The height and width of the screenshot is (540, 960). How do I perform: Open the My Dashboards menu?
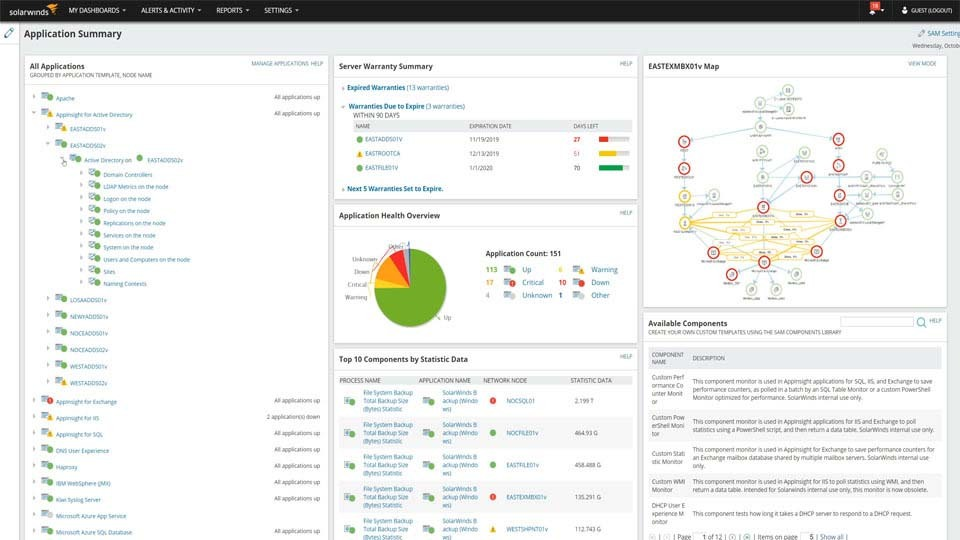point(97,10)
